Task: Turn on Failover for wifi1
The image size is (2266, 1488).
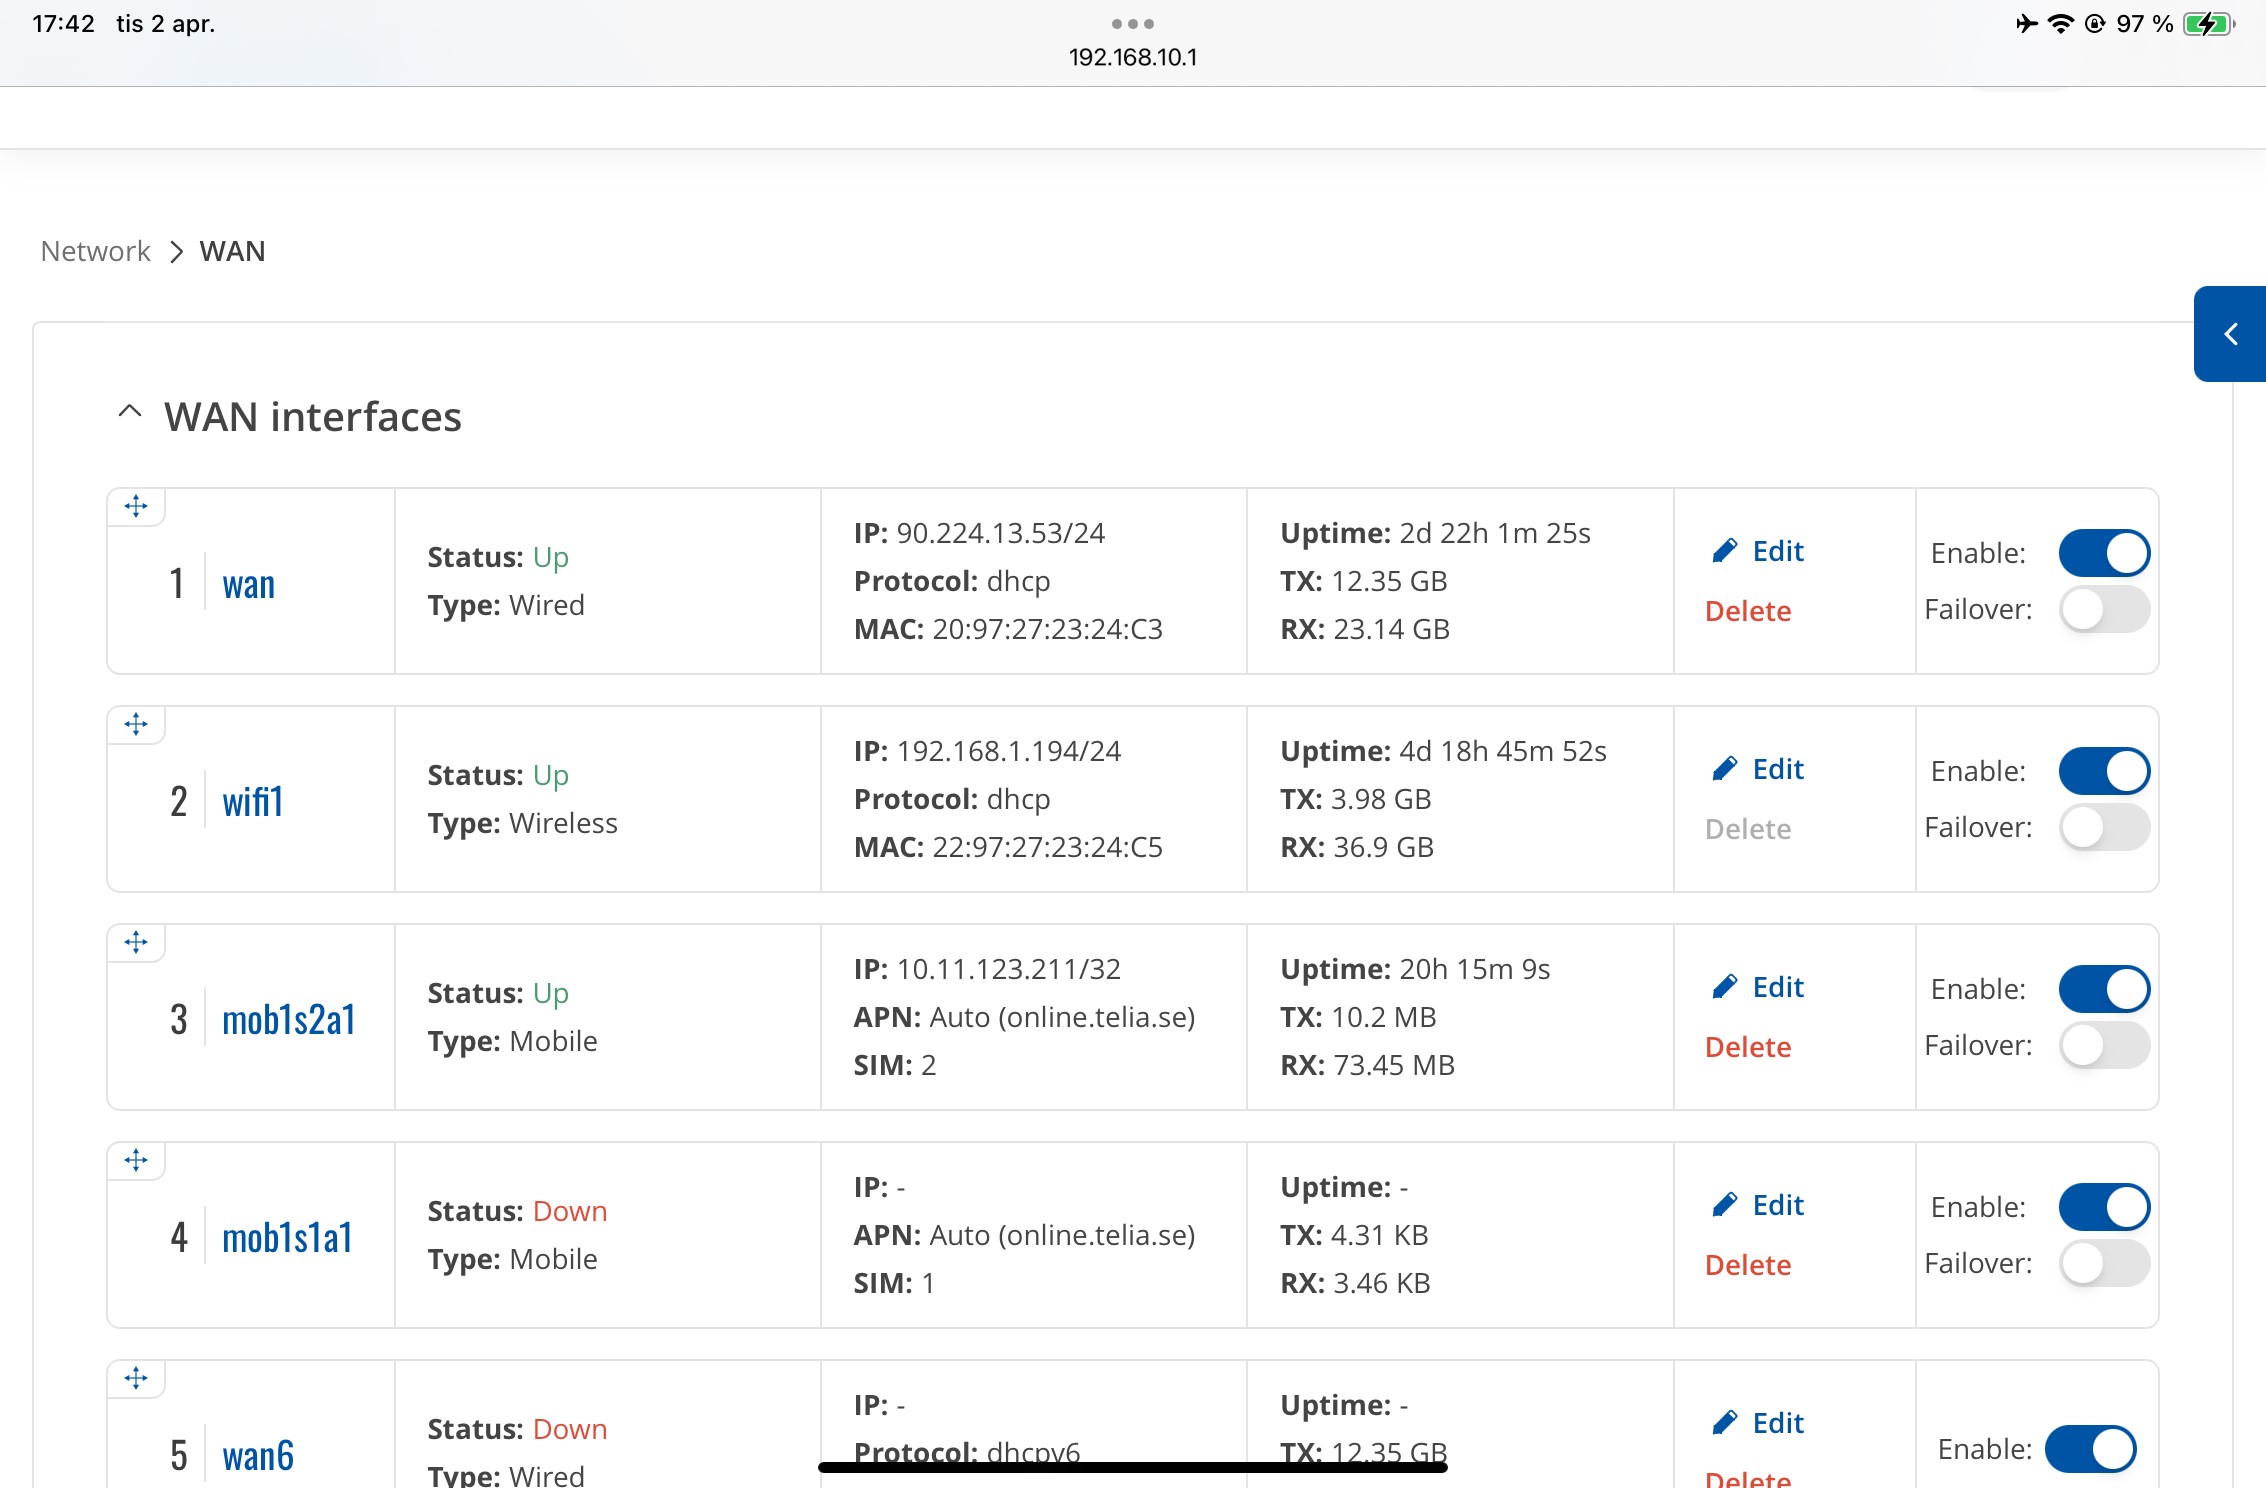Action: click(2104, 828)
